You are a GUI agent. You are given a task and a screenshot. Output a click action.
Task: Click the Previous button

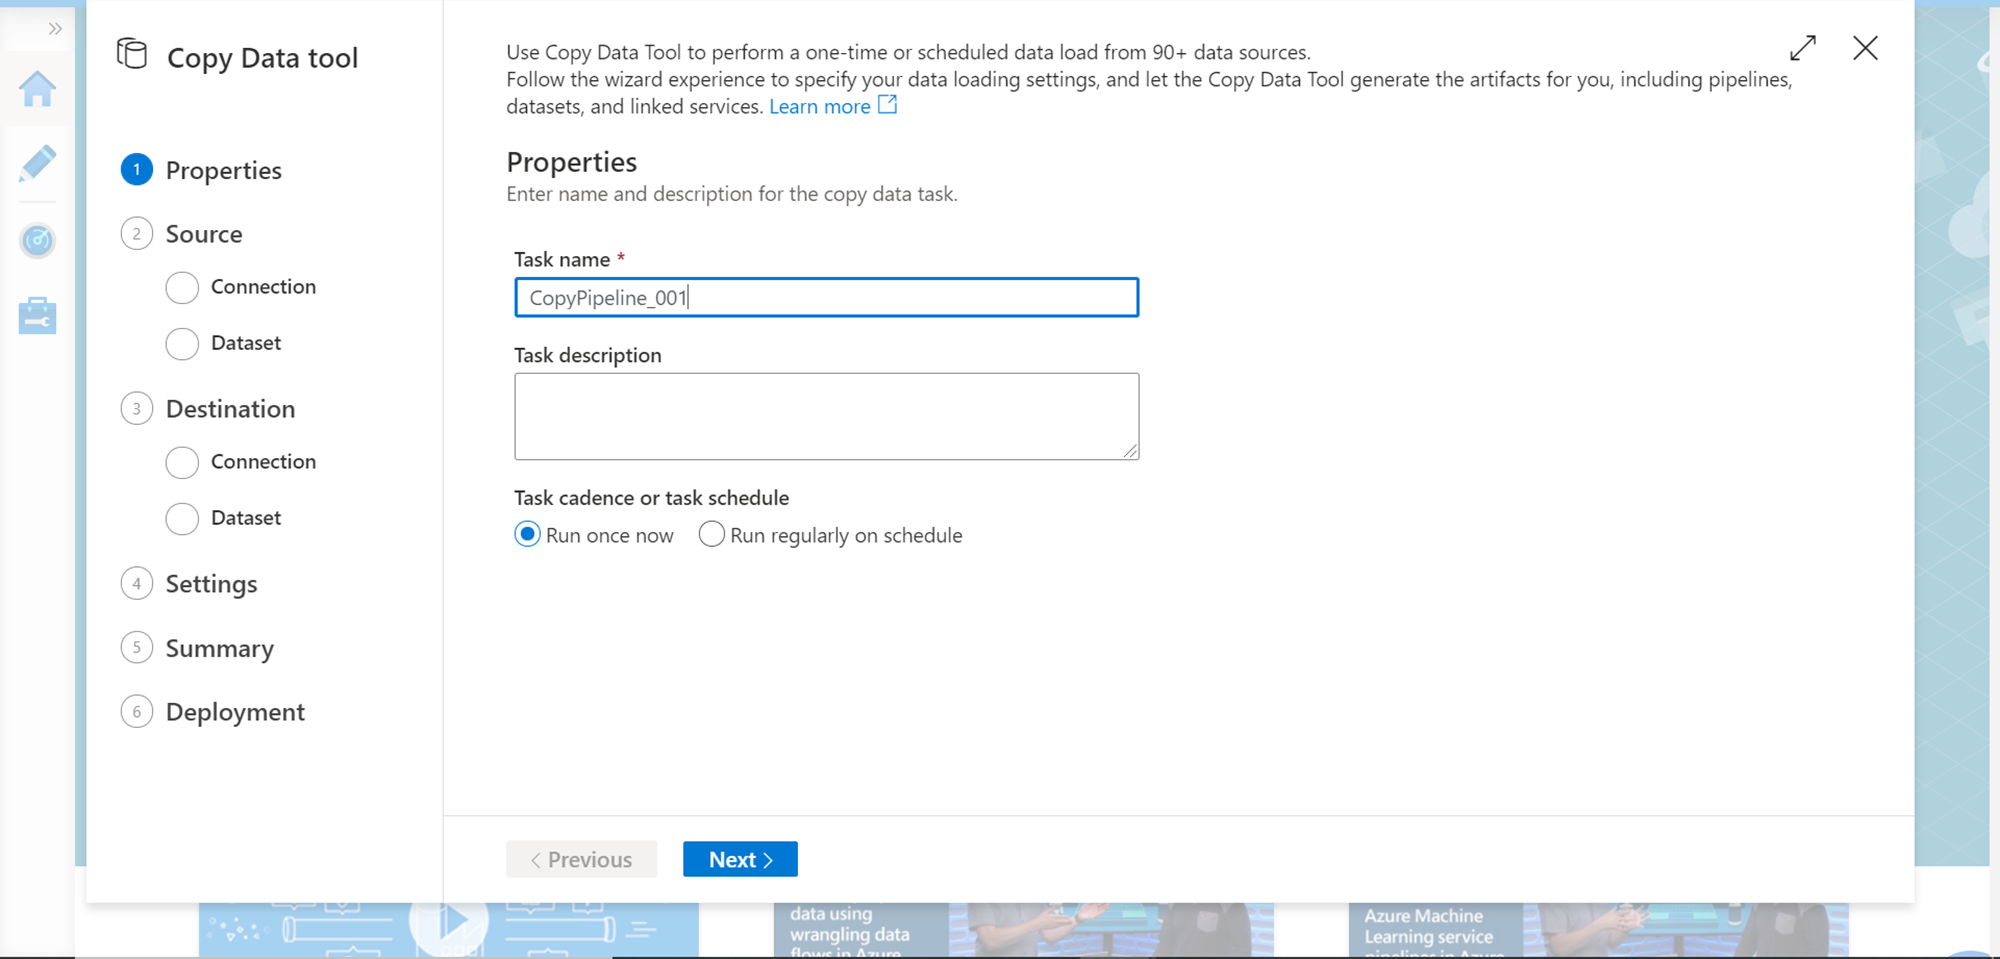pos(581,859)
